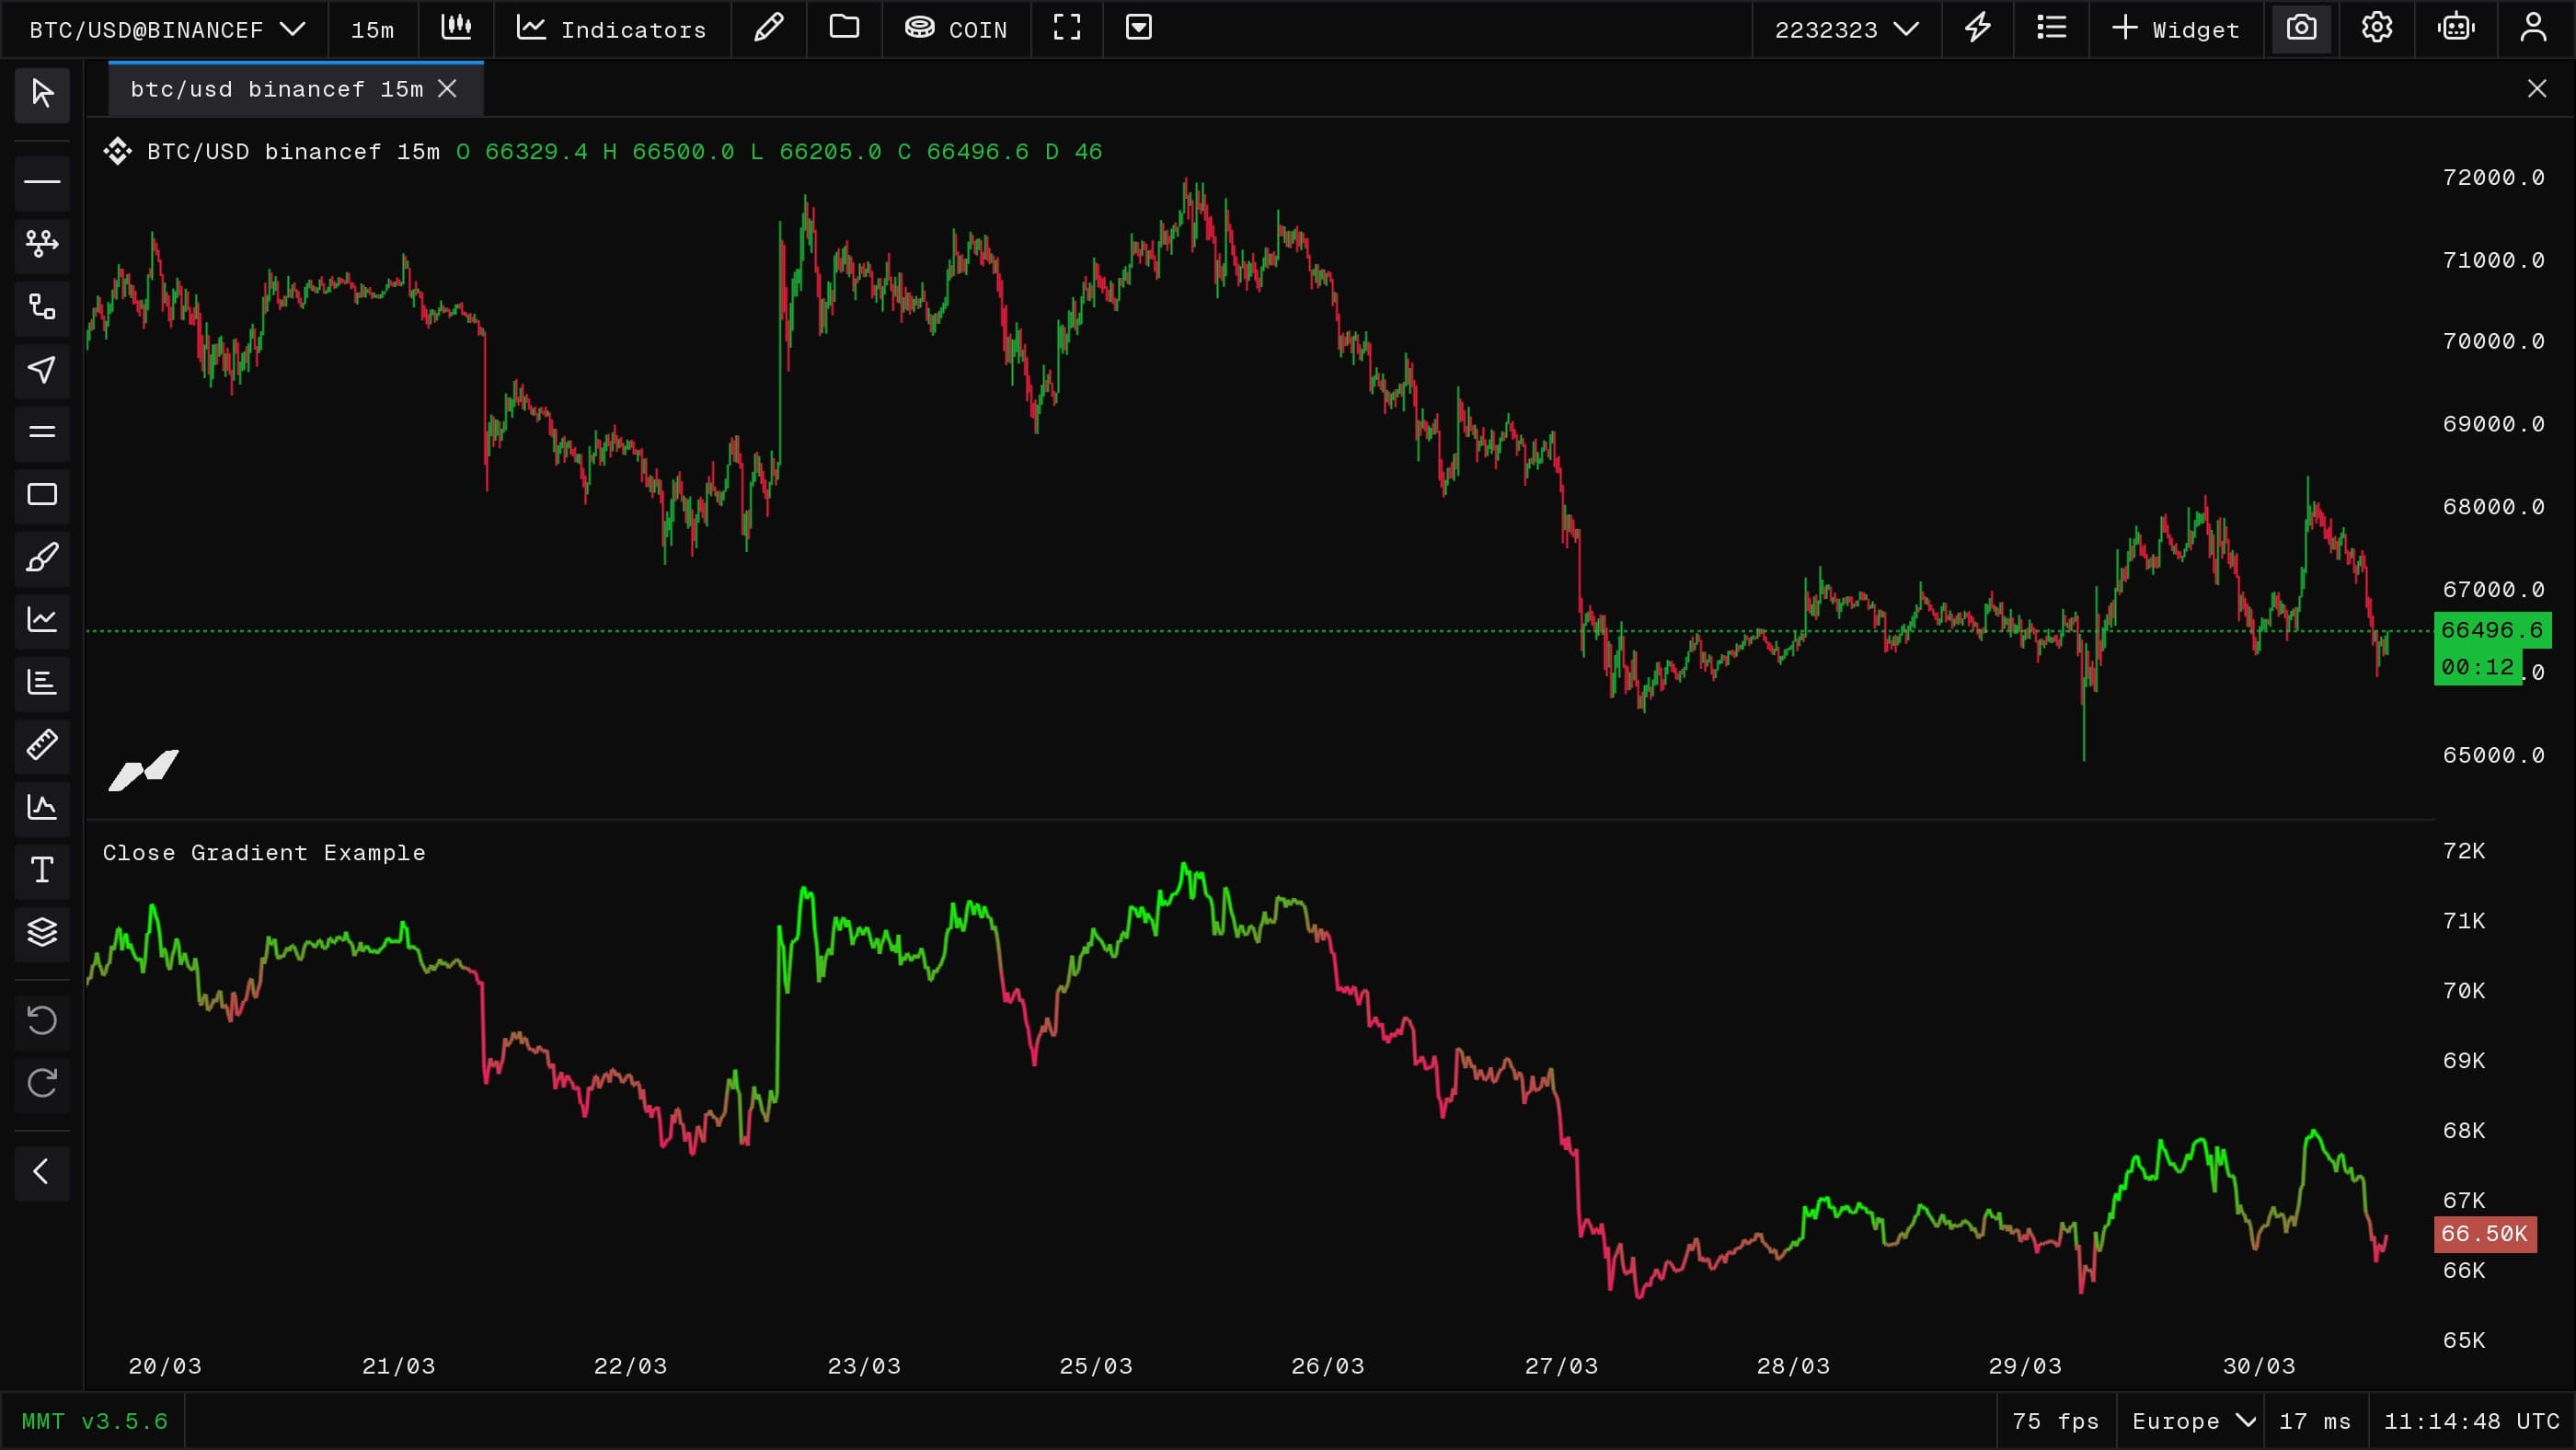This screenshot has width=2576, height=1450.
Task: Open the list view icon
Action: [x=2051, y=29]
